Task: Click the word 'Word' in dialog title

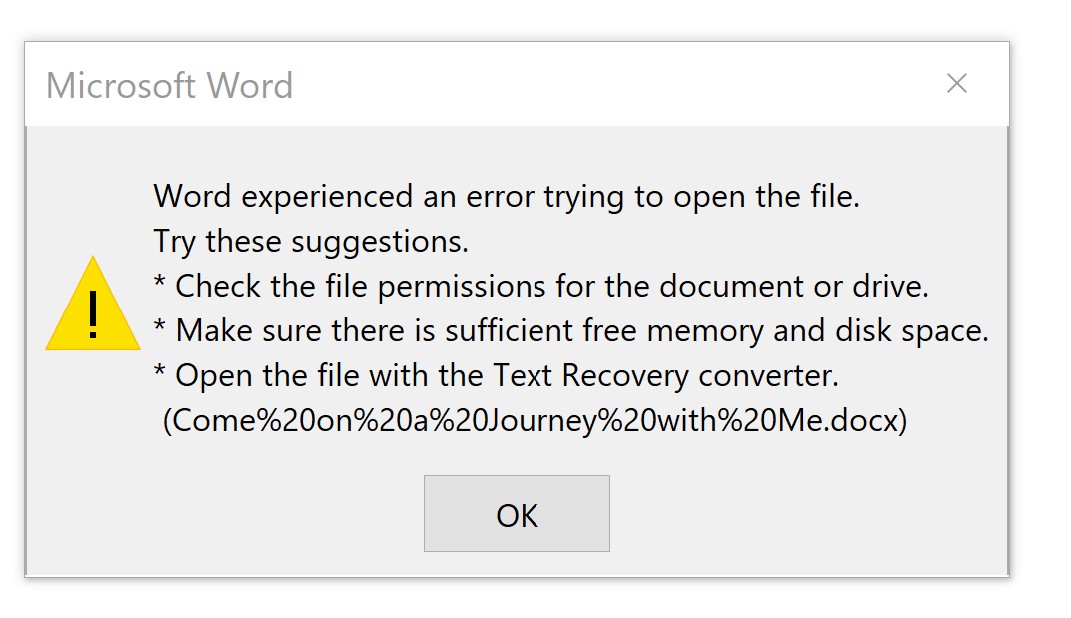Action: (x=250, y=85)
